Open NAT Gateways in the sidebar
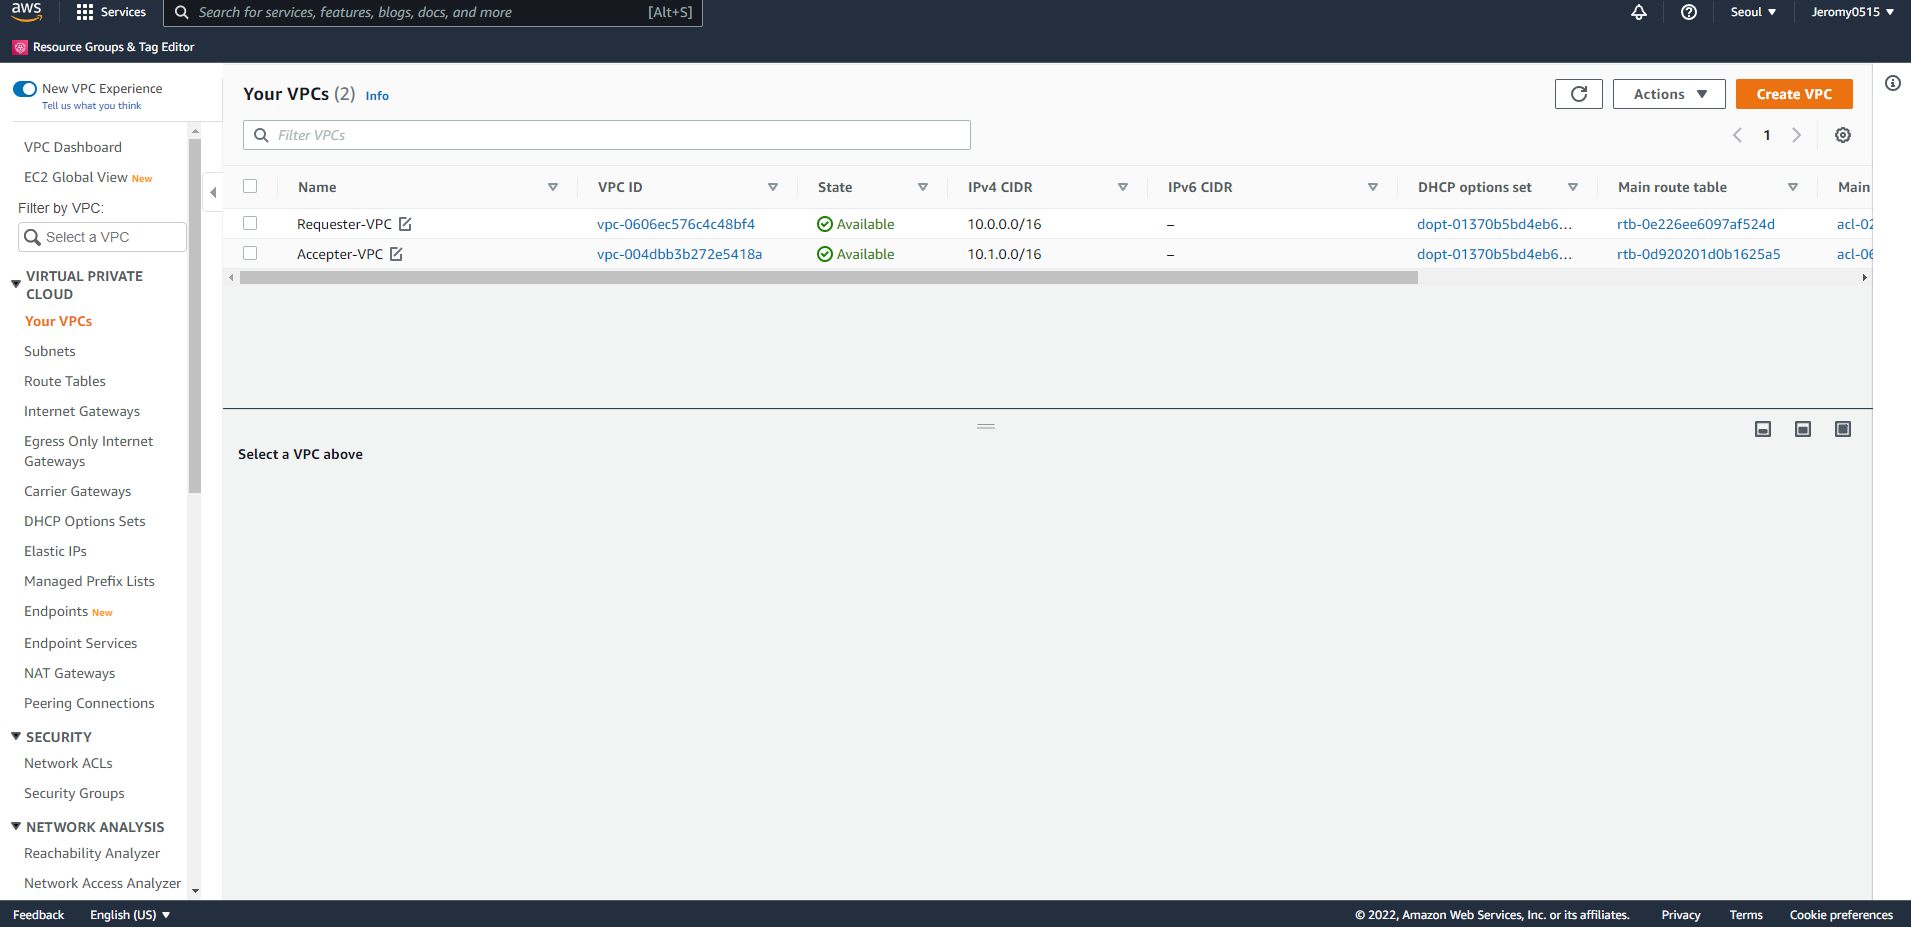Image resolution: width=1911 pixels, height=927 pixels. (70, 673)
